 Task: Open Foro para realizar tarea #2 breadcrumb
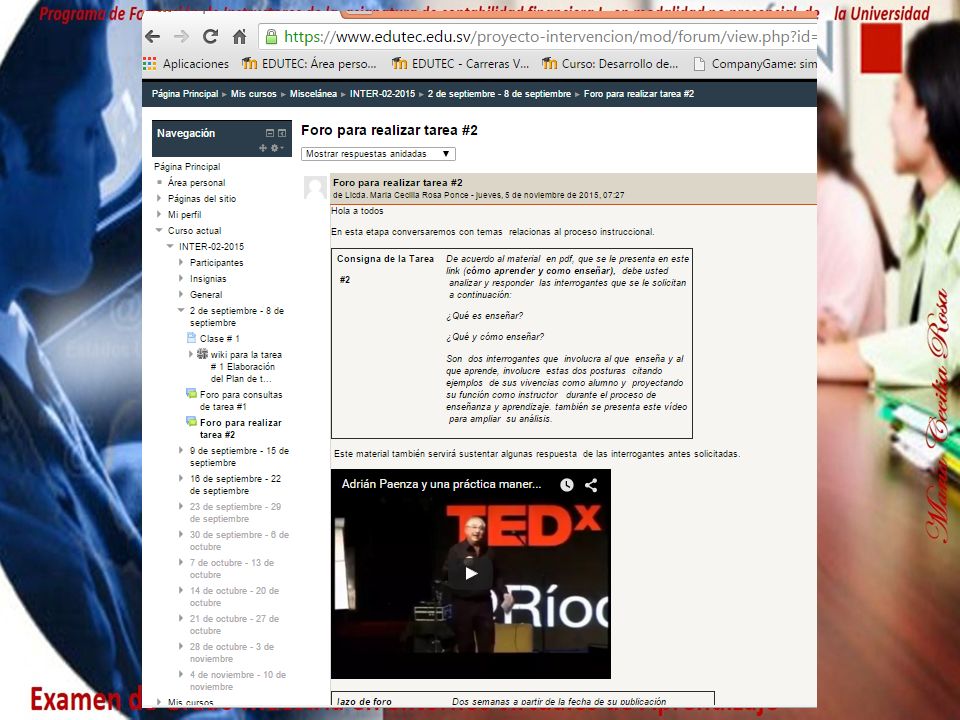(x=639, y=94)
